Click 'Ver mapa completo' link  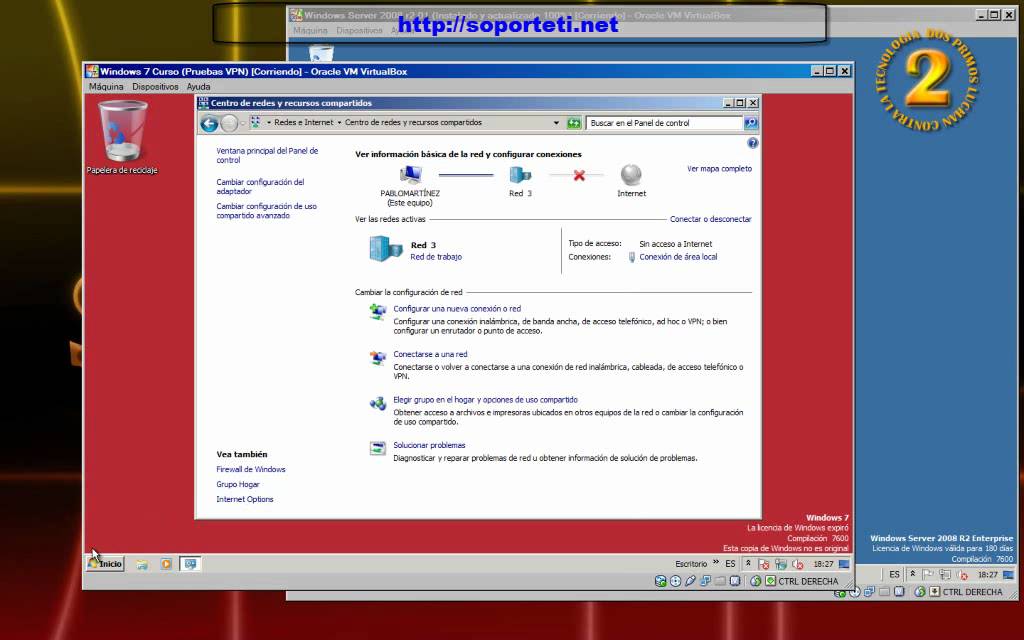719,168
